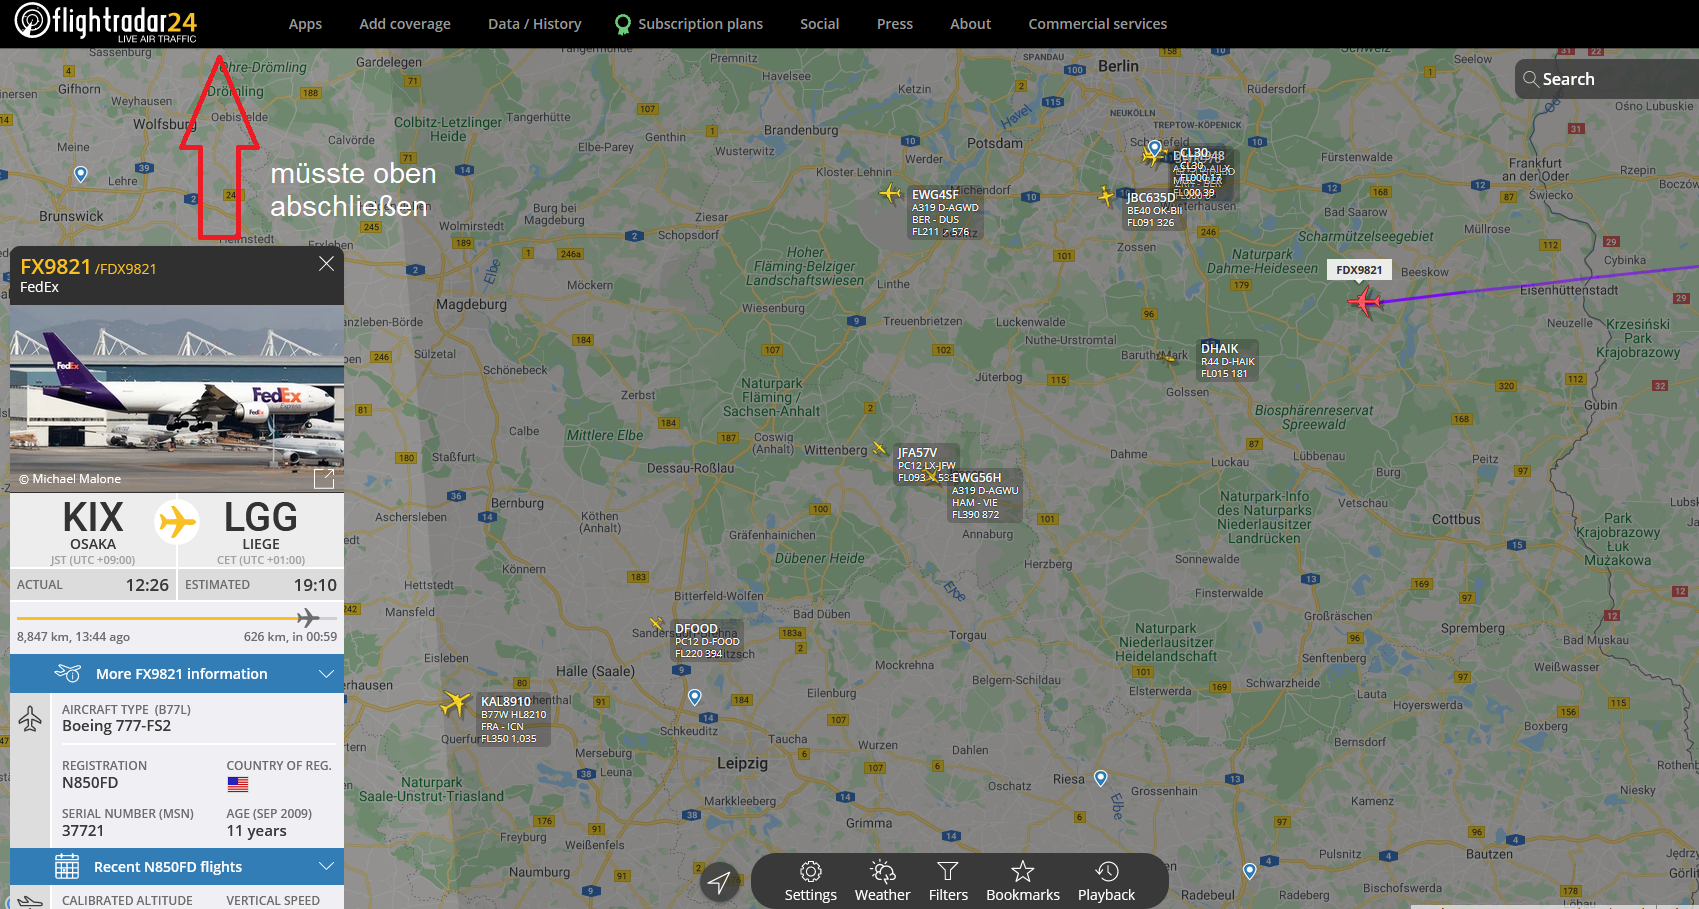Click the flight landing icon in panel

click(x=30, y=901)
